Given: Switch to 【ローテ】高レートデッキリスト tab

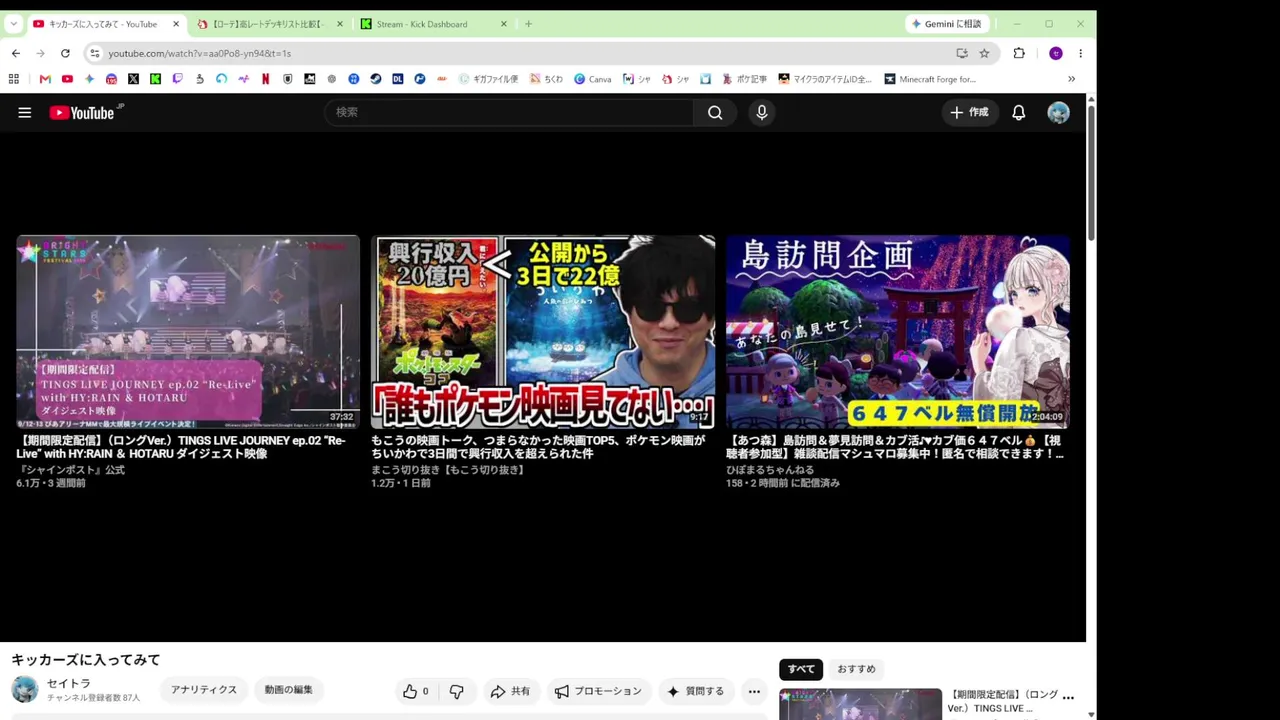Looking at the screenshot, I should (x=267, y=24).
